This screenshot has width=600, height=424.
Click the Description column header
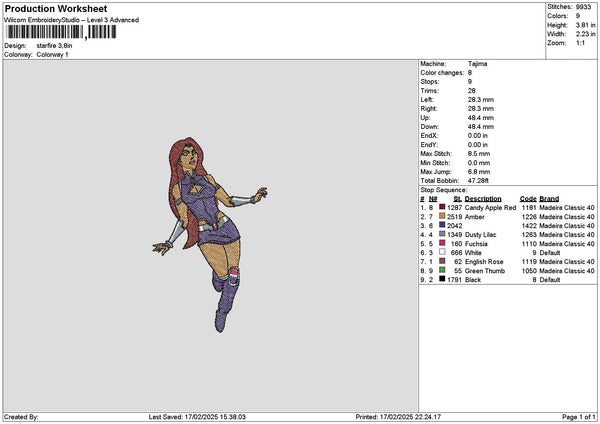(484, 198)
